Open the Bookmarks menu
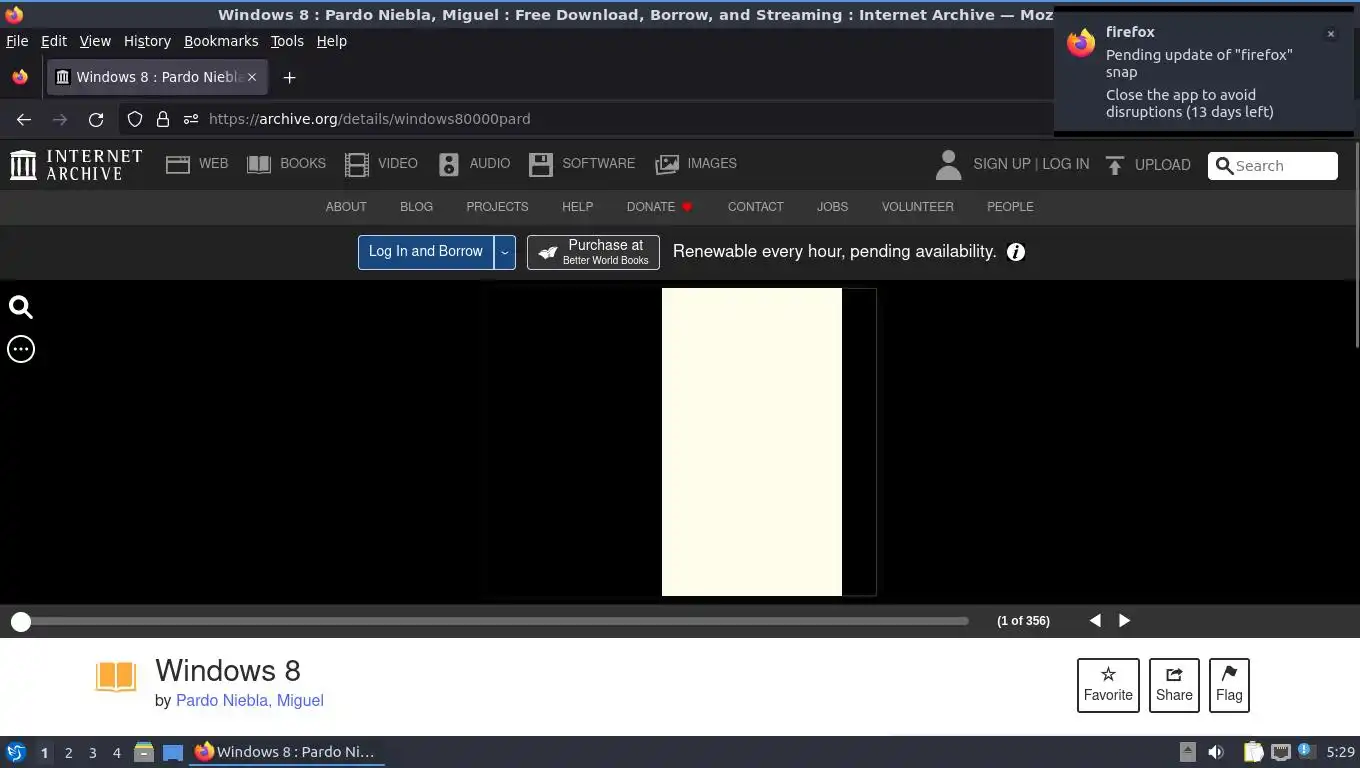1360x768 pixels. point(221,41)
